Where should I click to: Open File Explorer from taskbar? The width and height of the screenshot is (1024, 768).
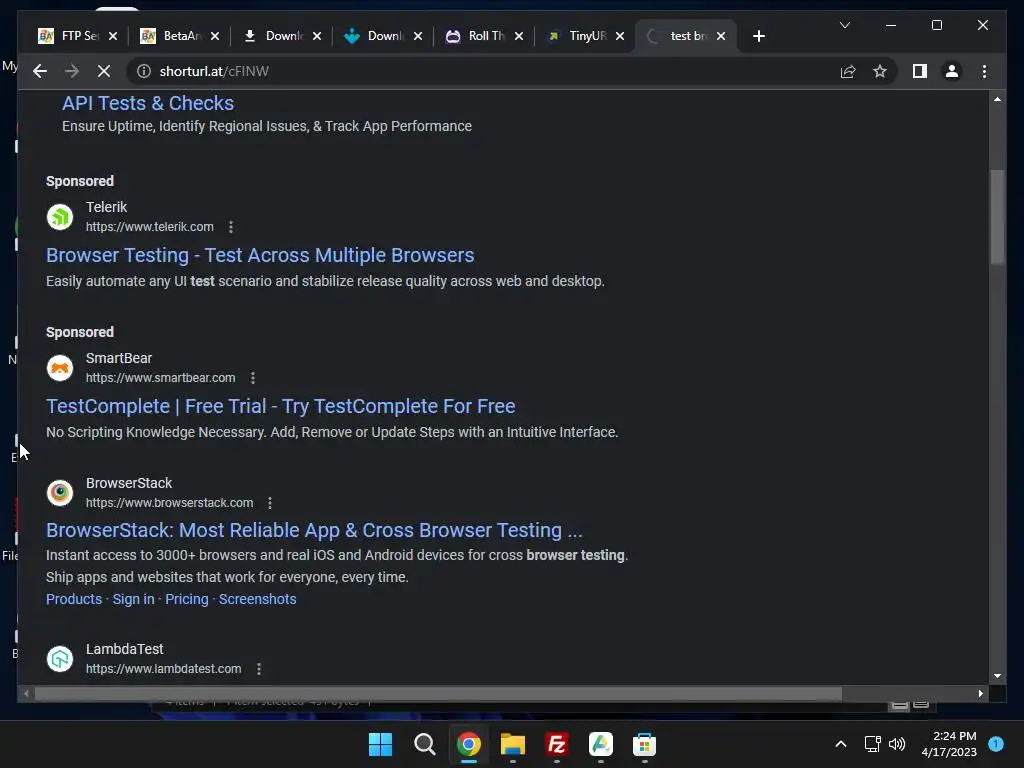[x=513, y=744]
